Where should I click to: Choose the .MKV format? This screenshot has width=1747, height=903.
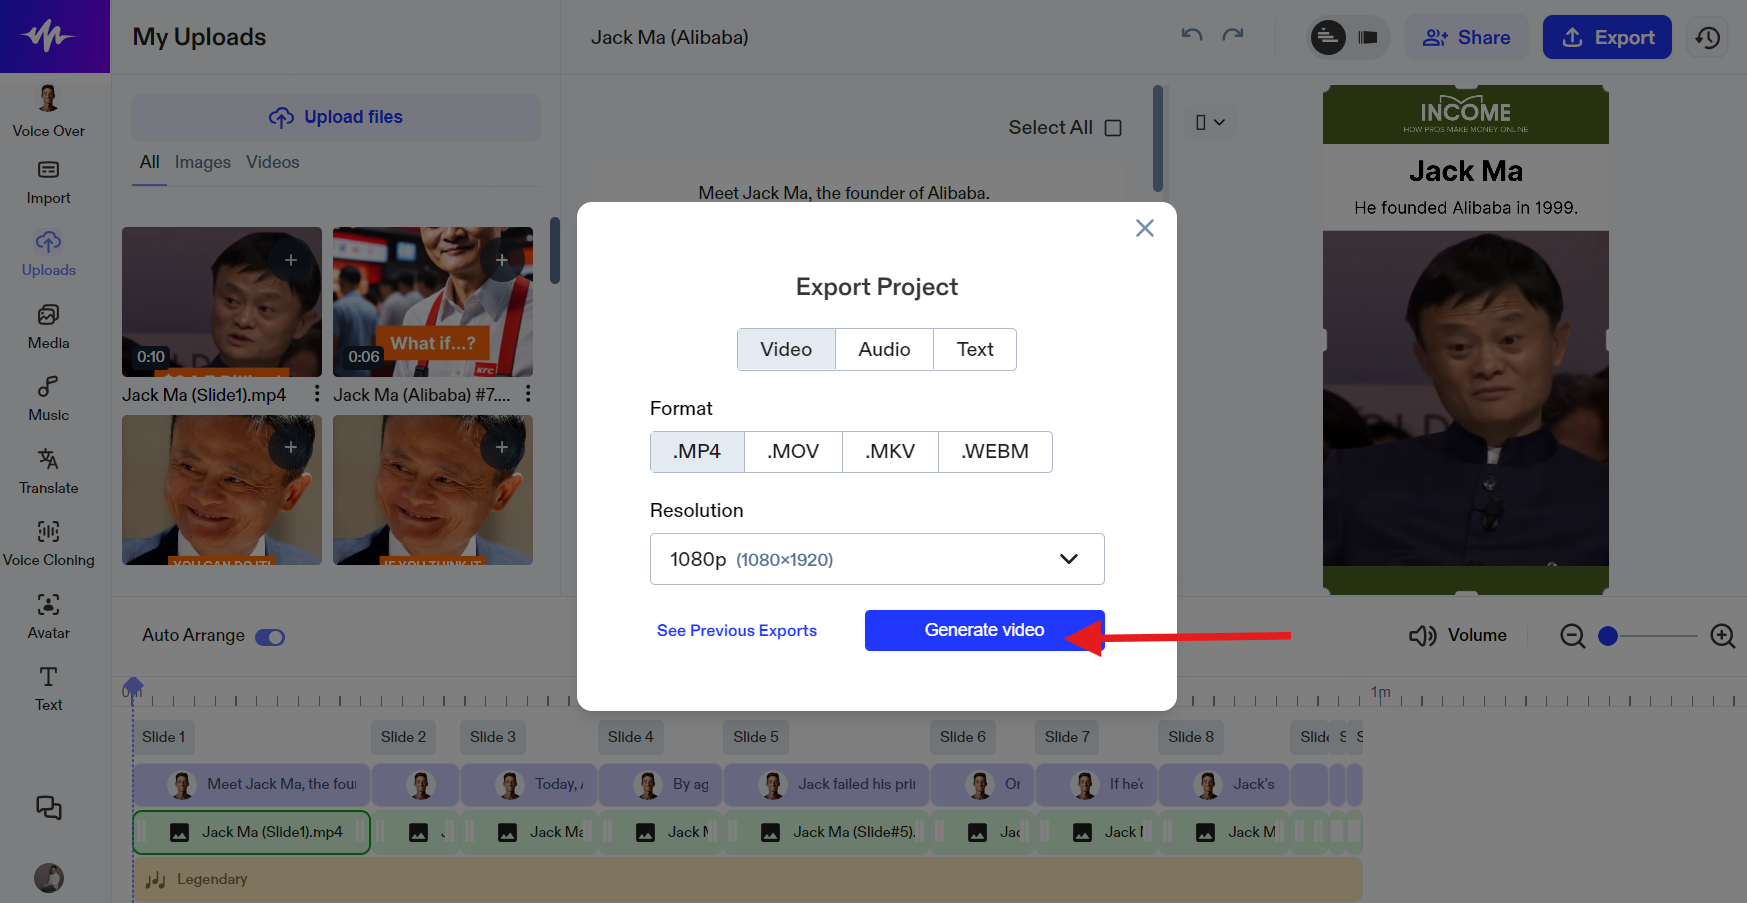pos(890,452)
